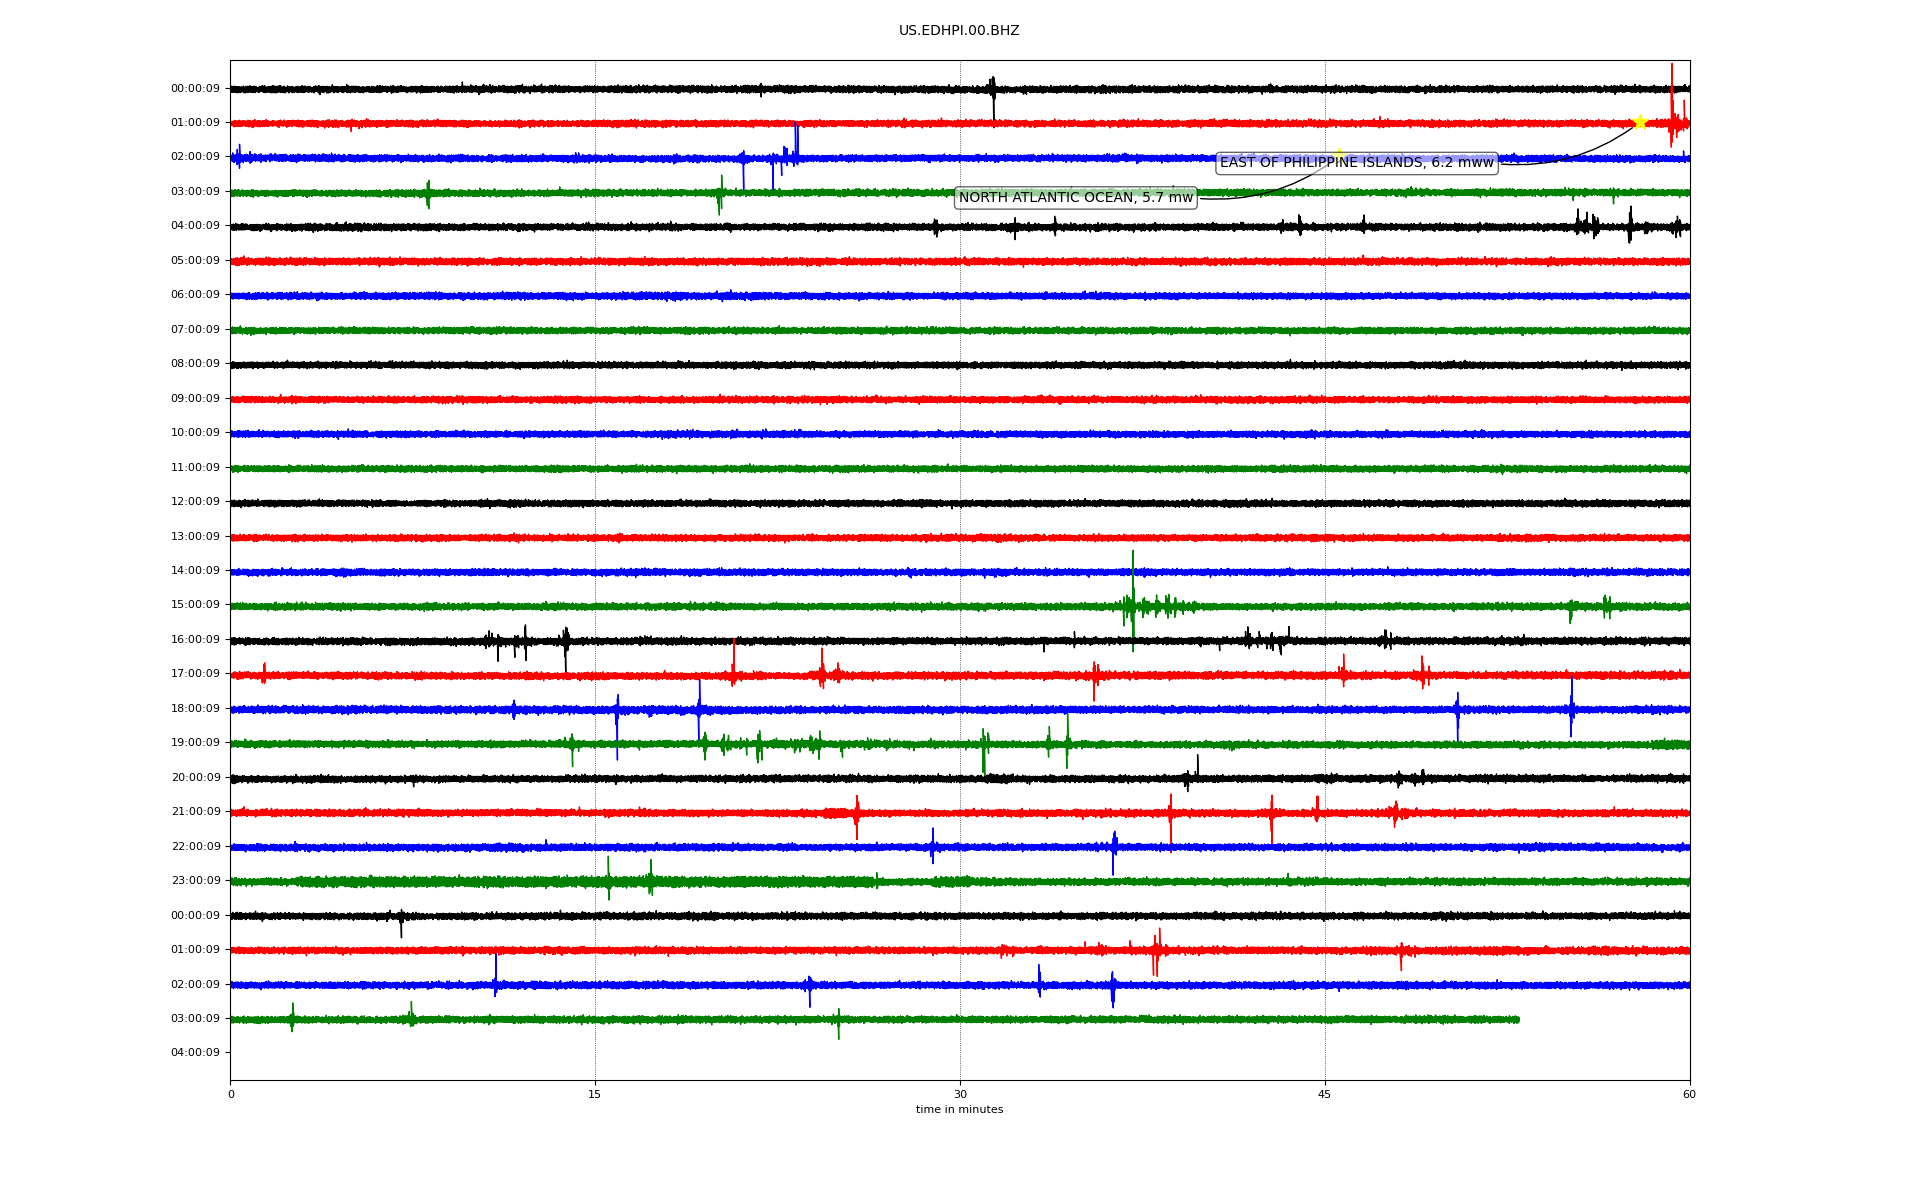Click the 20:00:09 time label

(x=195, y=778)
